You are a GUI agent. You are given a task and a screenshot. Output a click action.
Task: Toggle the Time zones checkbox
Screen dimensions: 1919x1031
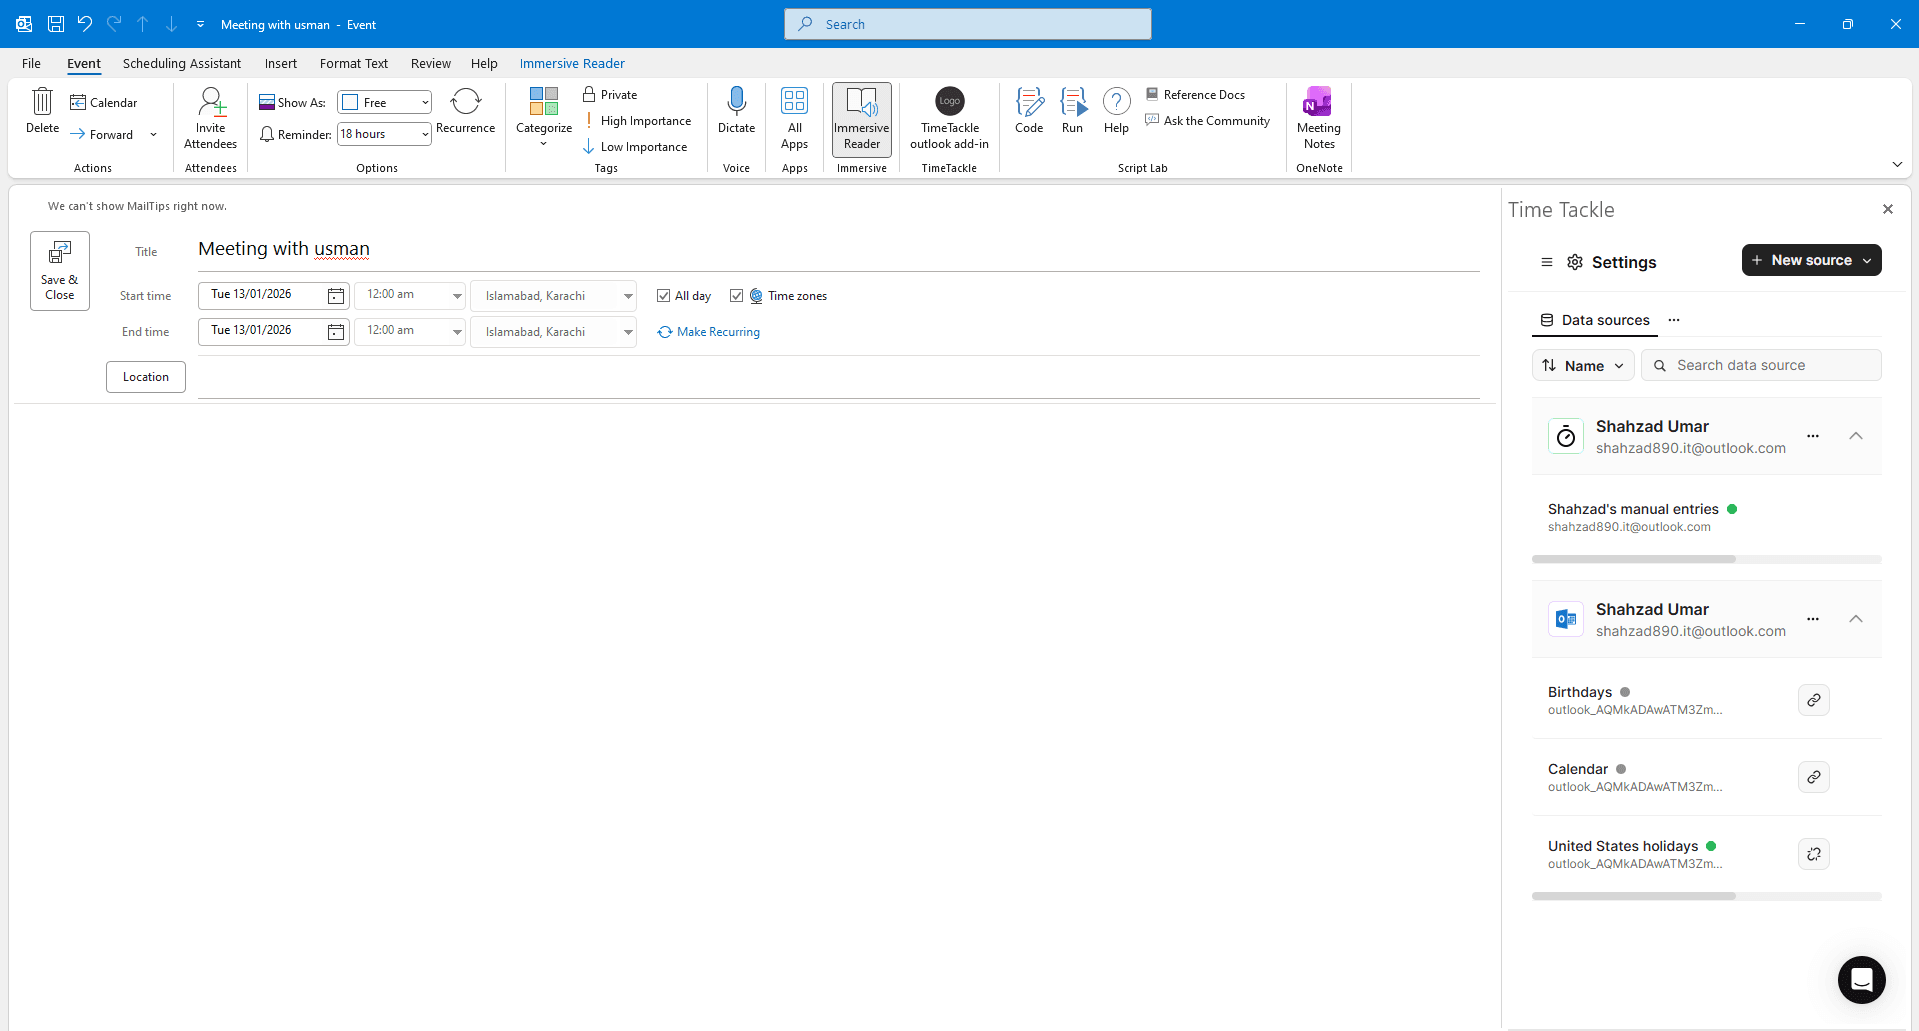click(736, 296)
